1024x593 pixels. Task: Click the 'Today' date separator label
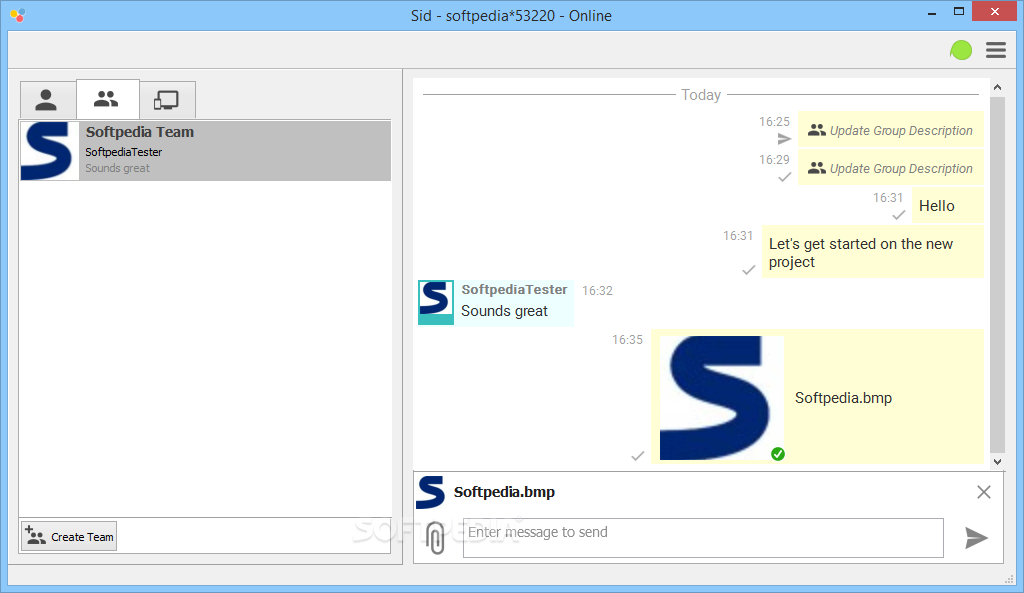(701, 95)
